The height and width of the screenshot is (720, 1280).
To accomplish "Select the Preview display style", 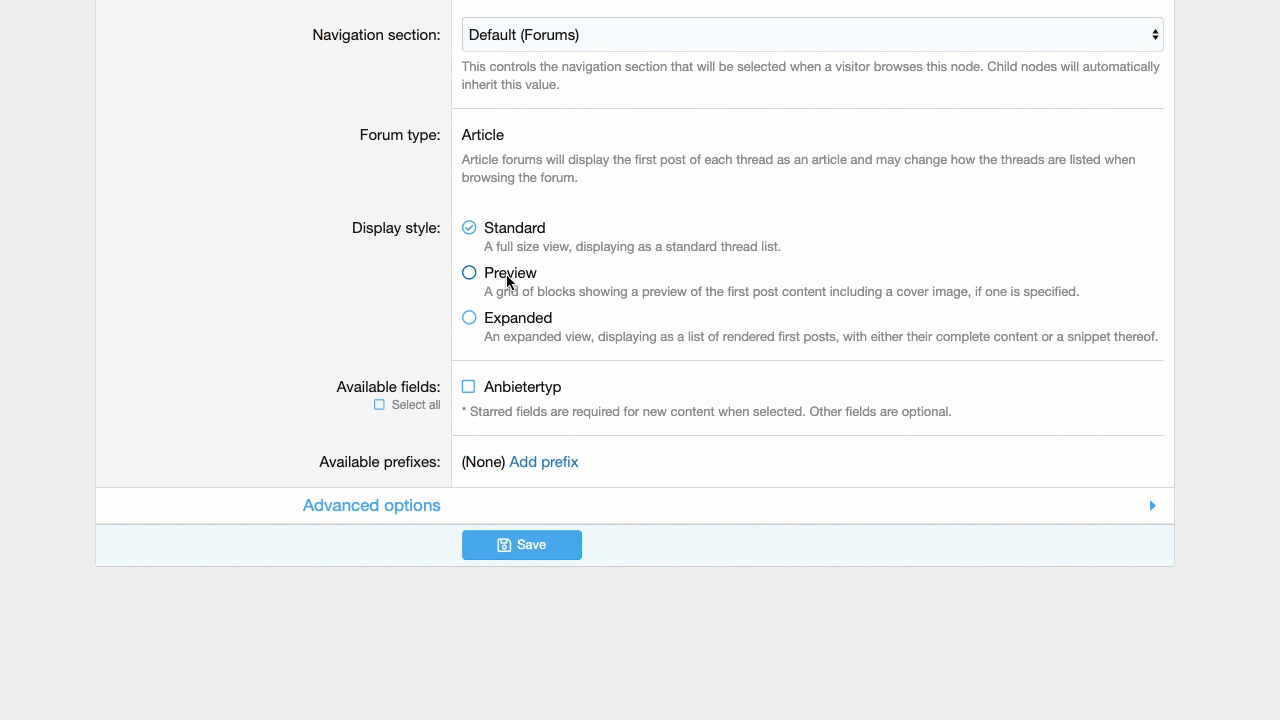I will tap(469, 273).
